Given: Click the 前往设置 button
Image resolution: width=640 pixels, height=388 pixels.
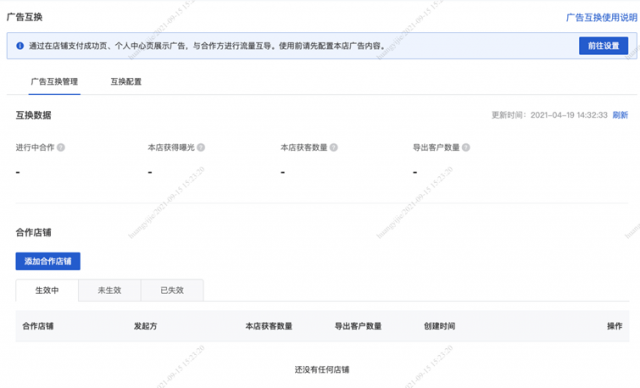Looking at the screenshot, I should pyautogui.click(x=603, y=46).
